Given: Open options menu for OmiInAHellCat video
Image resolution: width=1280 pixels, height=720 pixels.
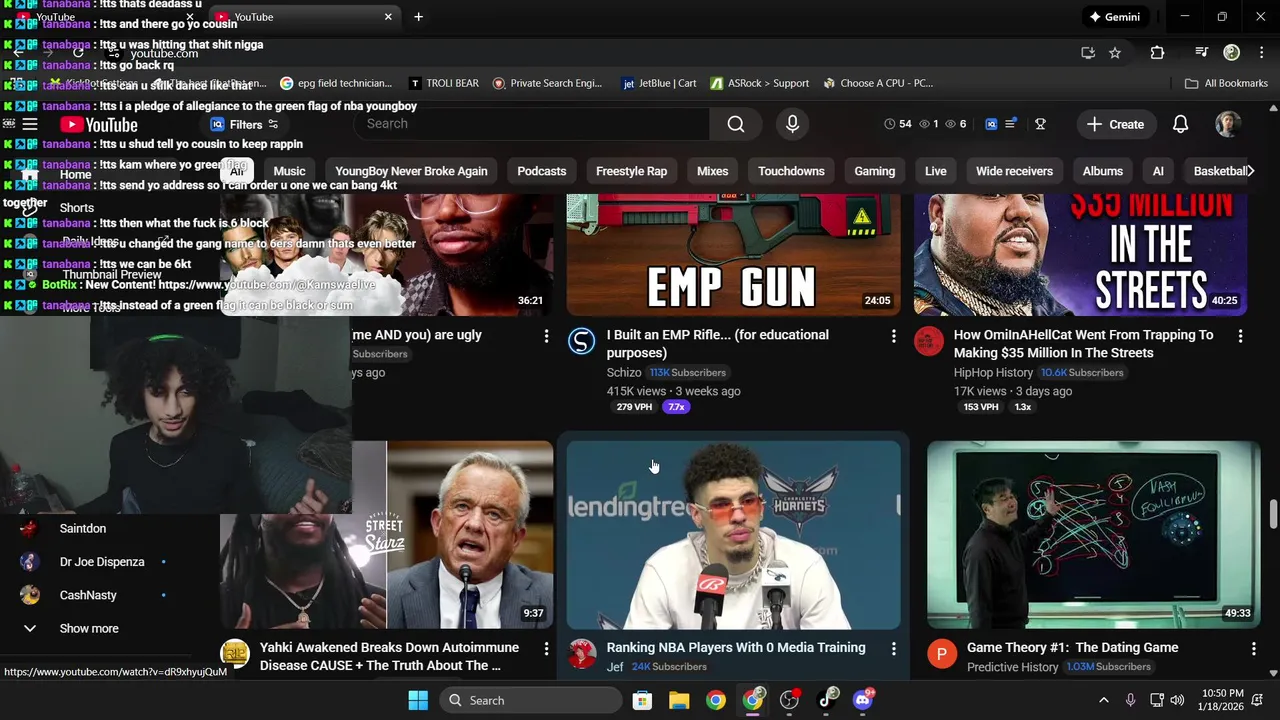Looking at the screenshot, I should [x=1240, y=336].
